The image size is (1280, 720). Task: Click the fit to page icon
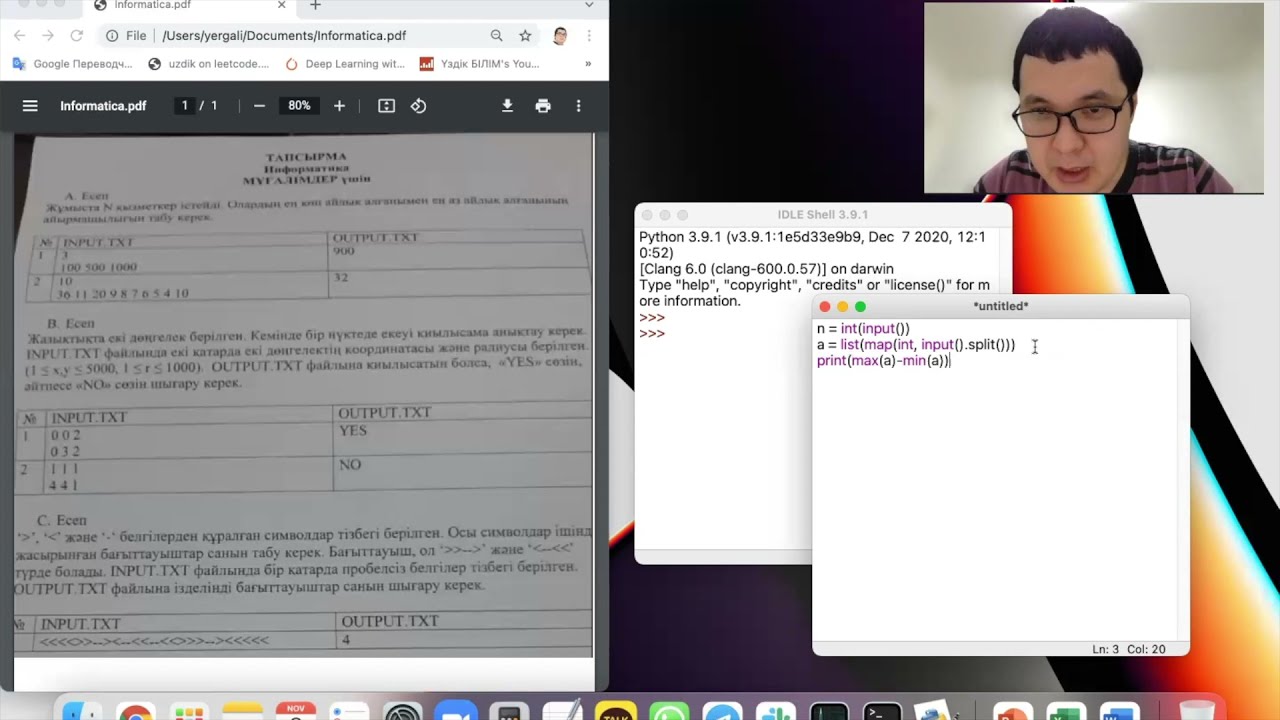pyautogui.click(x=387, y=106)
